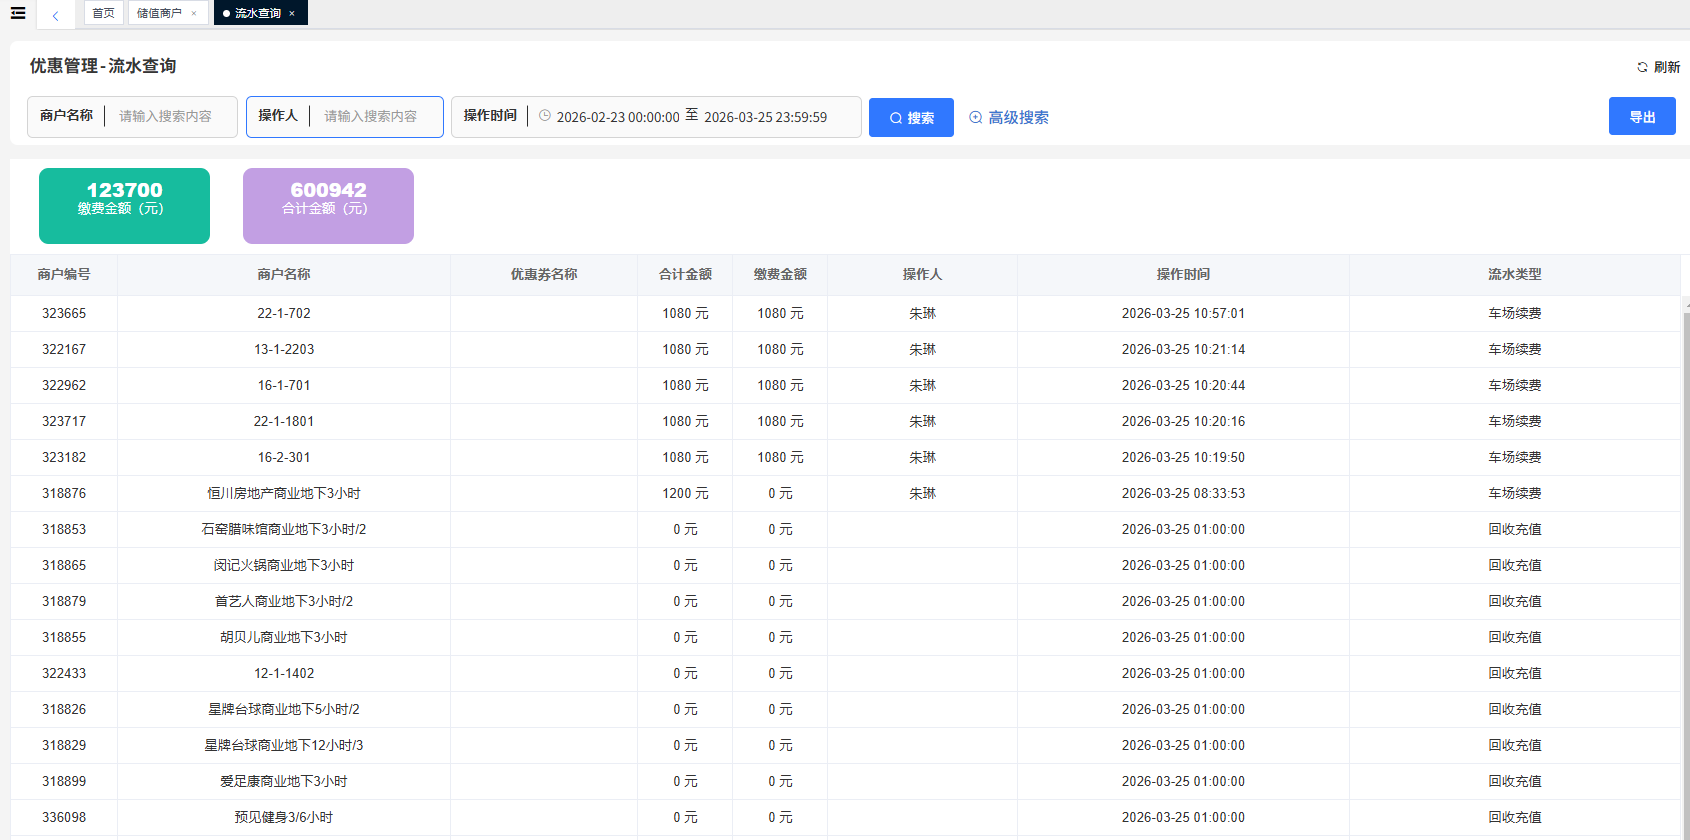Select 胡贝儿商业地下3小时 cell

(x=284, y=637)
